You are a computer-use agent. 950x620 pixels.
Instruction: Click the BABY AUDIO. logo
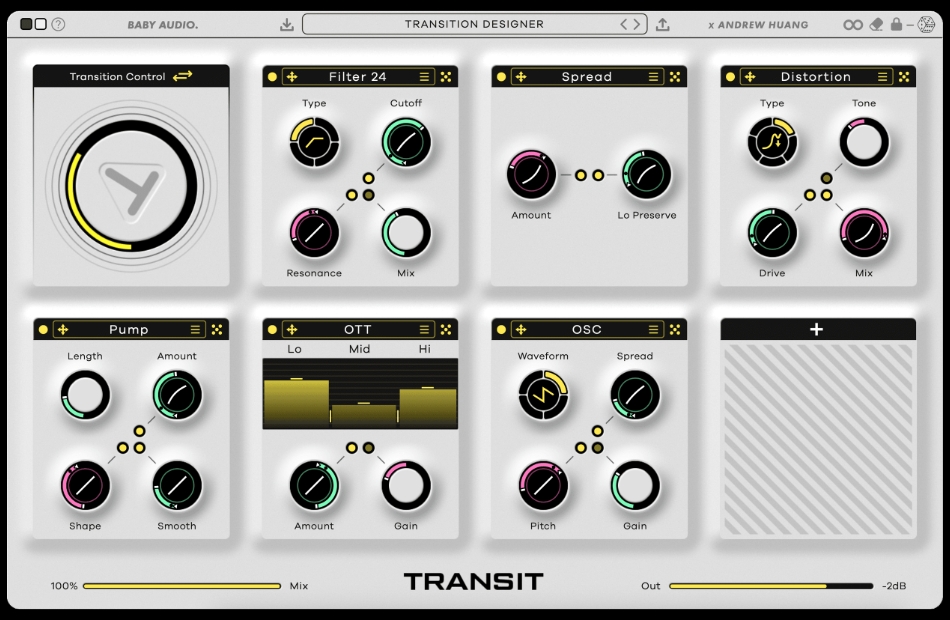[162, 25]
